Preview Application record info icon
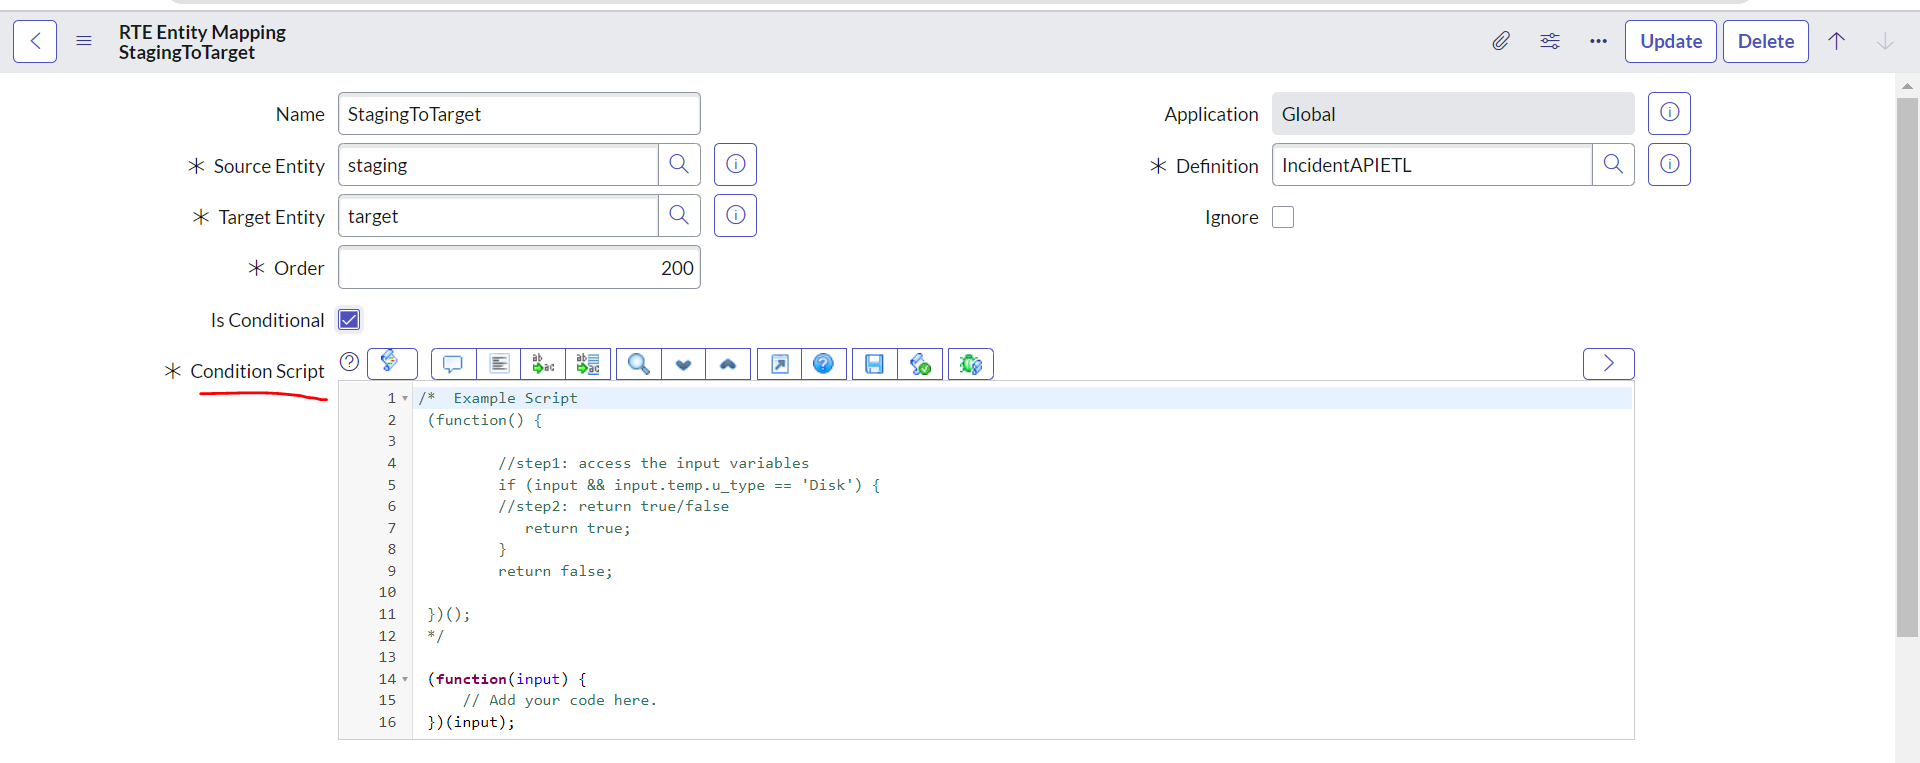The image size is (1920, 763). pos(1669,113)
